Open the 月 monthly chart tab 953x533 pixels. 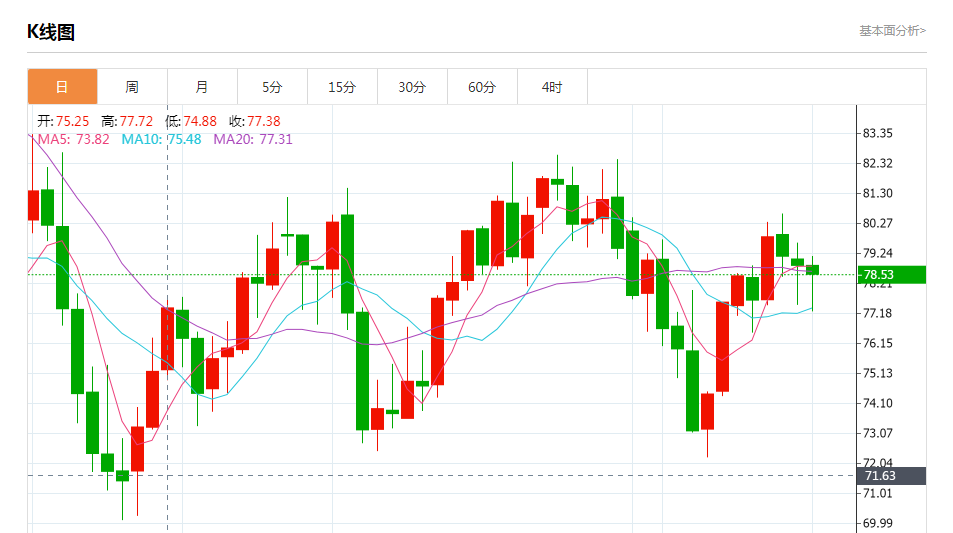(x=202, y=87)
